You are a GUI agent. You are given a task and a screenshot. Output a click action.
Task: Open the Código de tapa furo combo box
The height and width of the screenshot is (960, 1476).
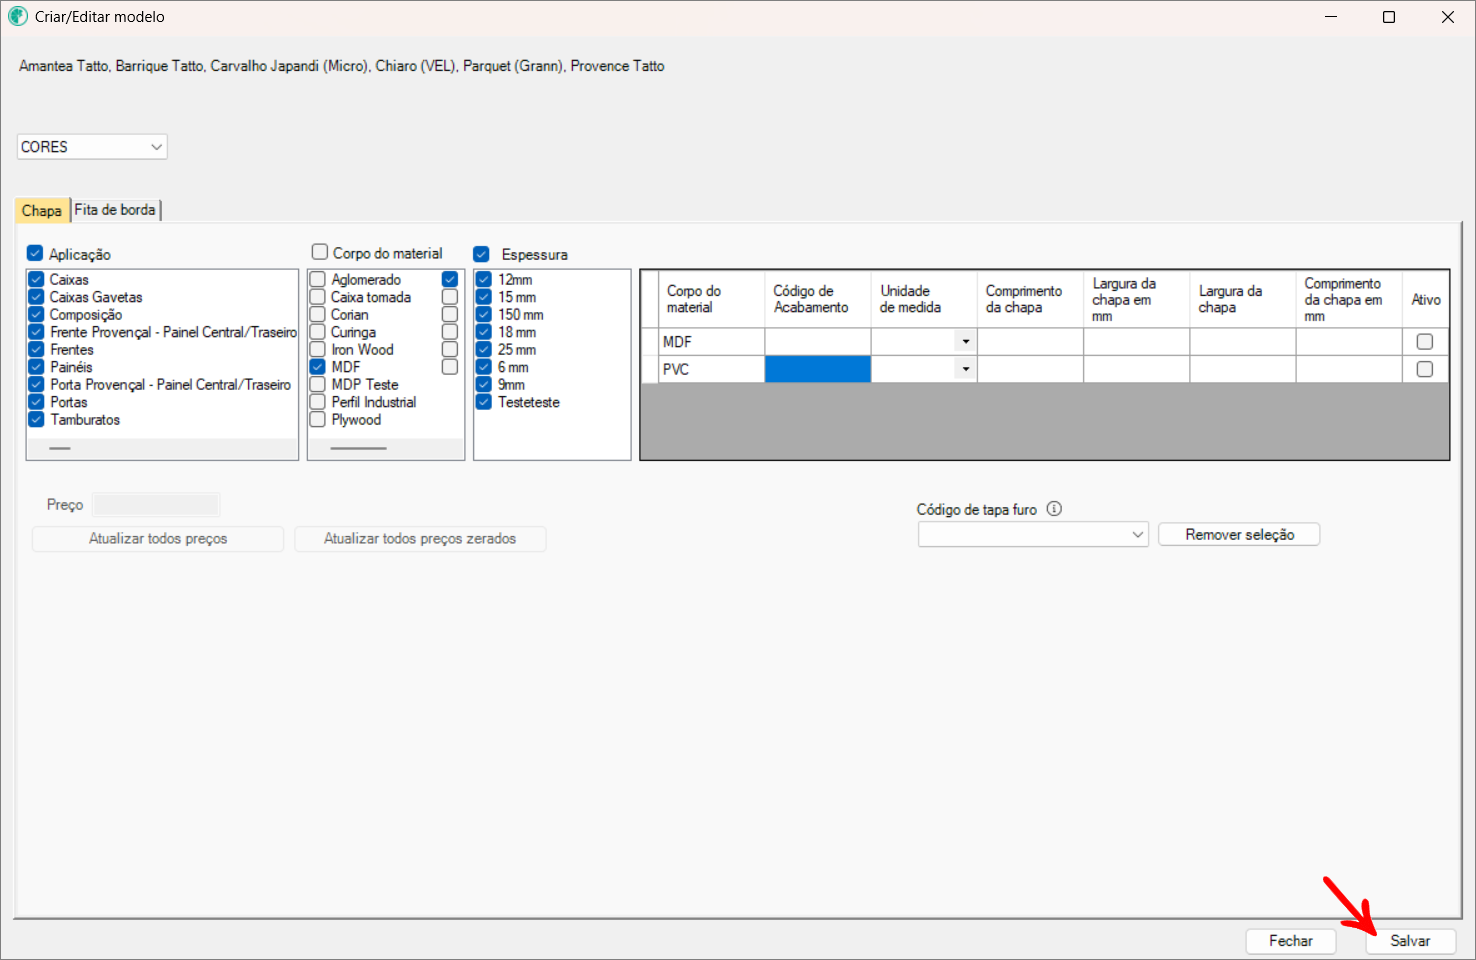(1033, 535)
